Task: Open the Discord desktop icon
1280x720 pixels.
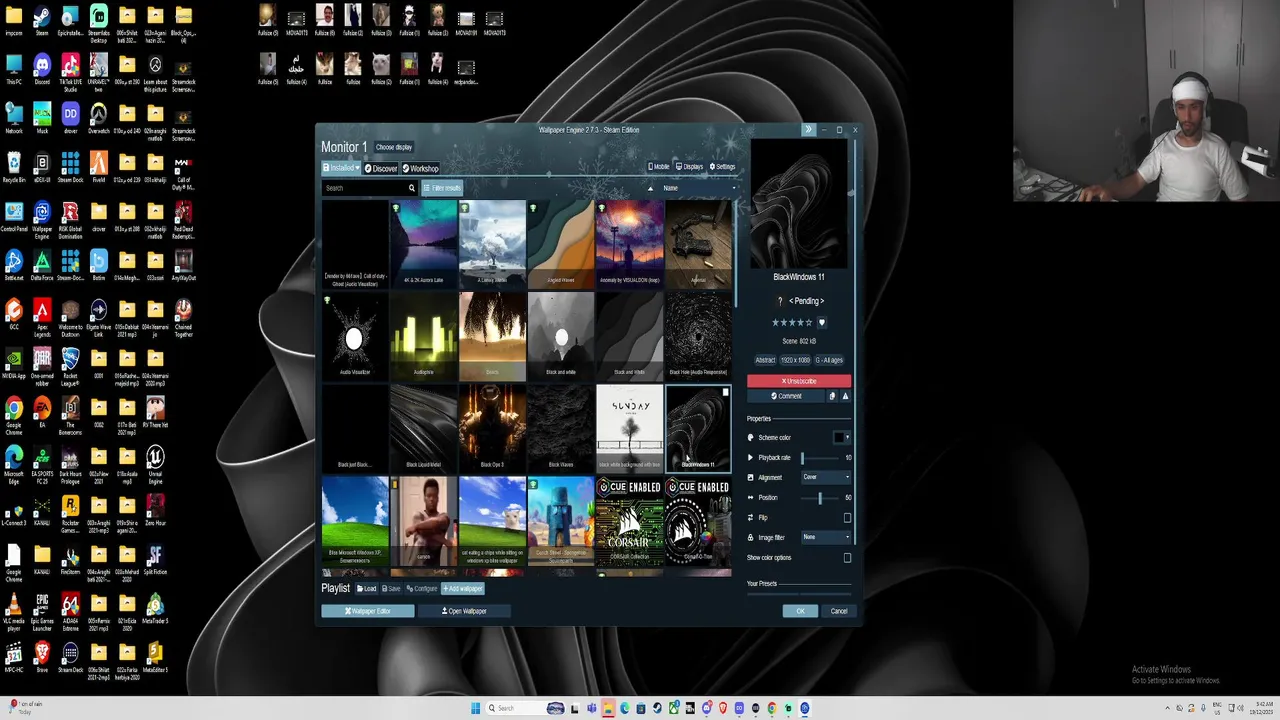Action: coord(42,69)
